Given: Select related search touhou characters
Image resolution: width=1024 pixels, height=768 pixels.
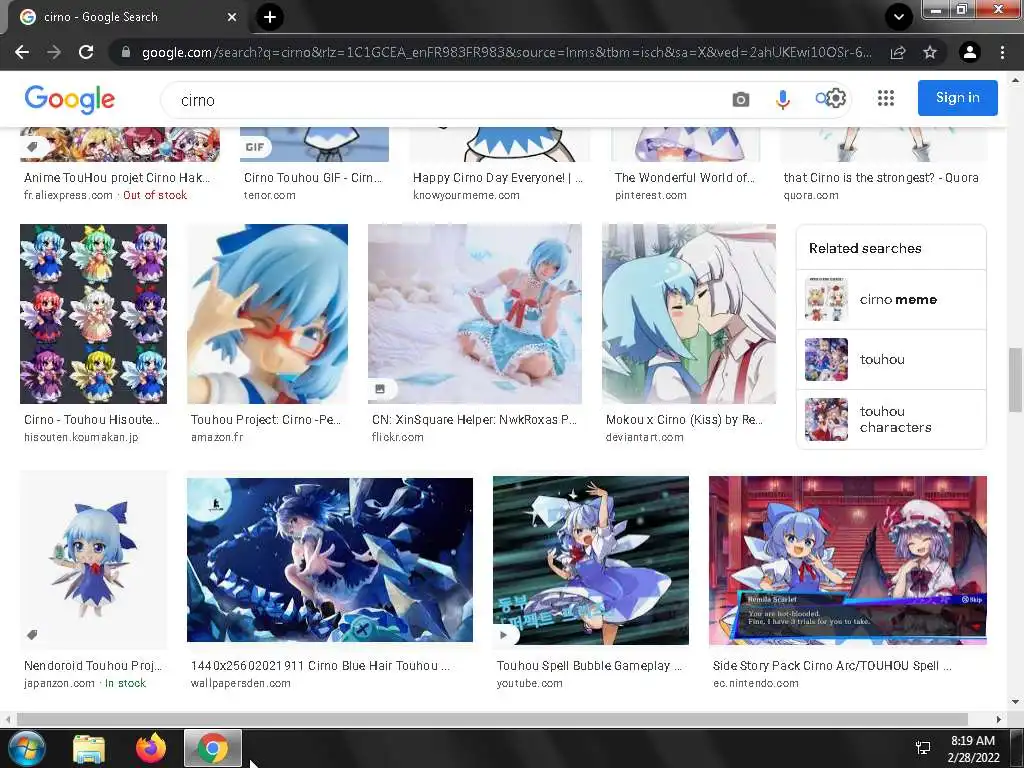Looking at the screenshot, I should (x=891, y=419).
